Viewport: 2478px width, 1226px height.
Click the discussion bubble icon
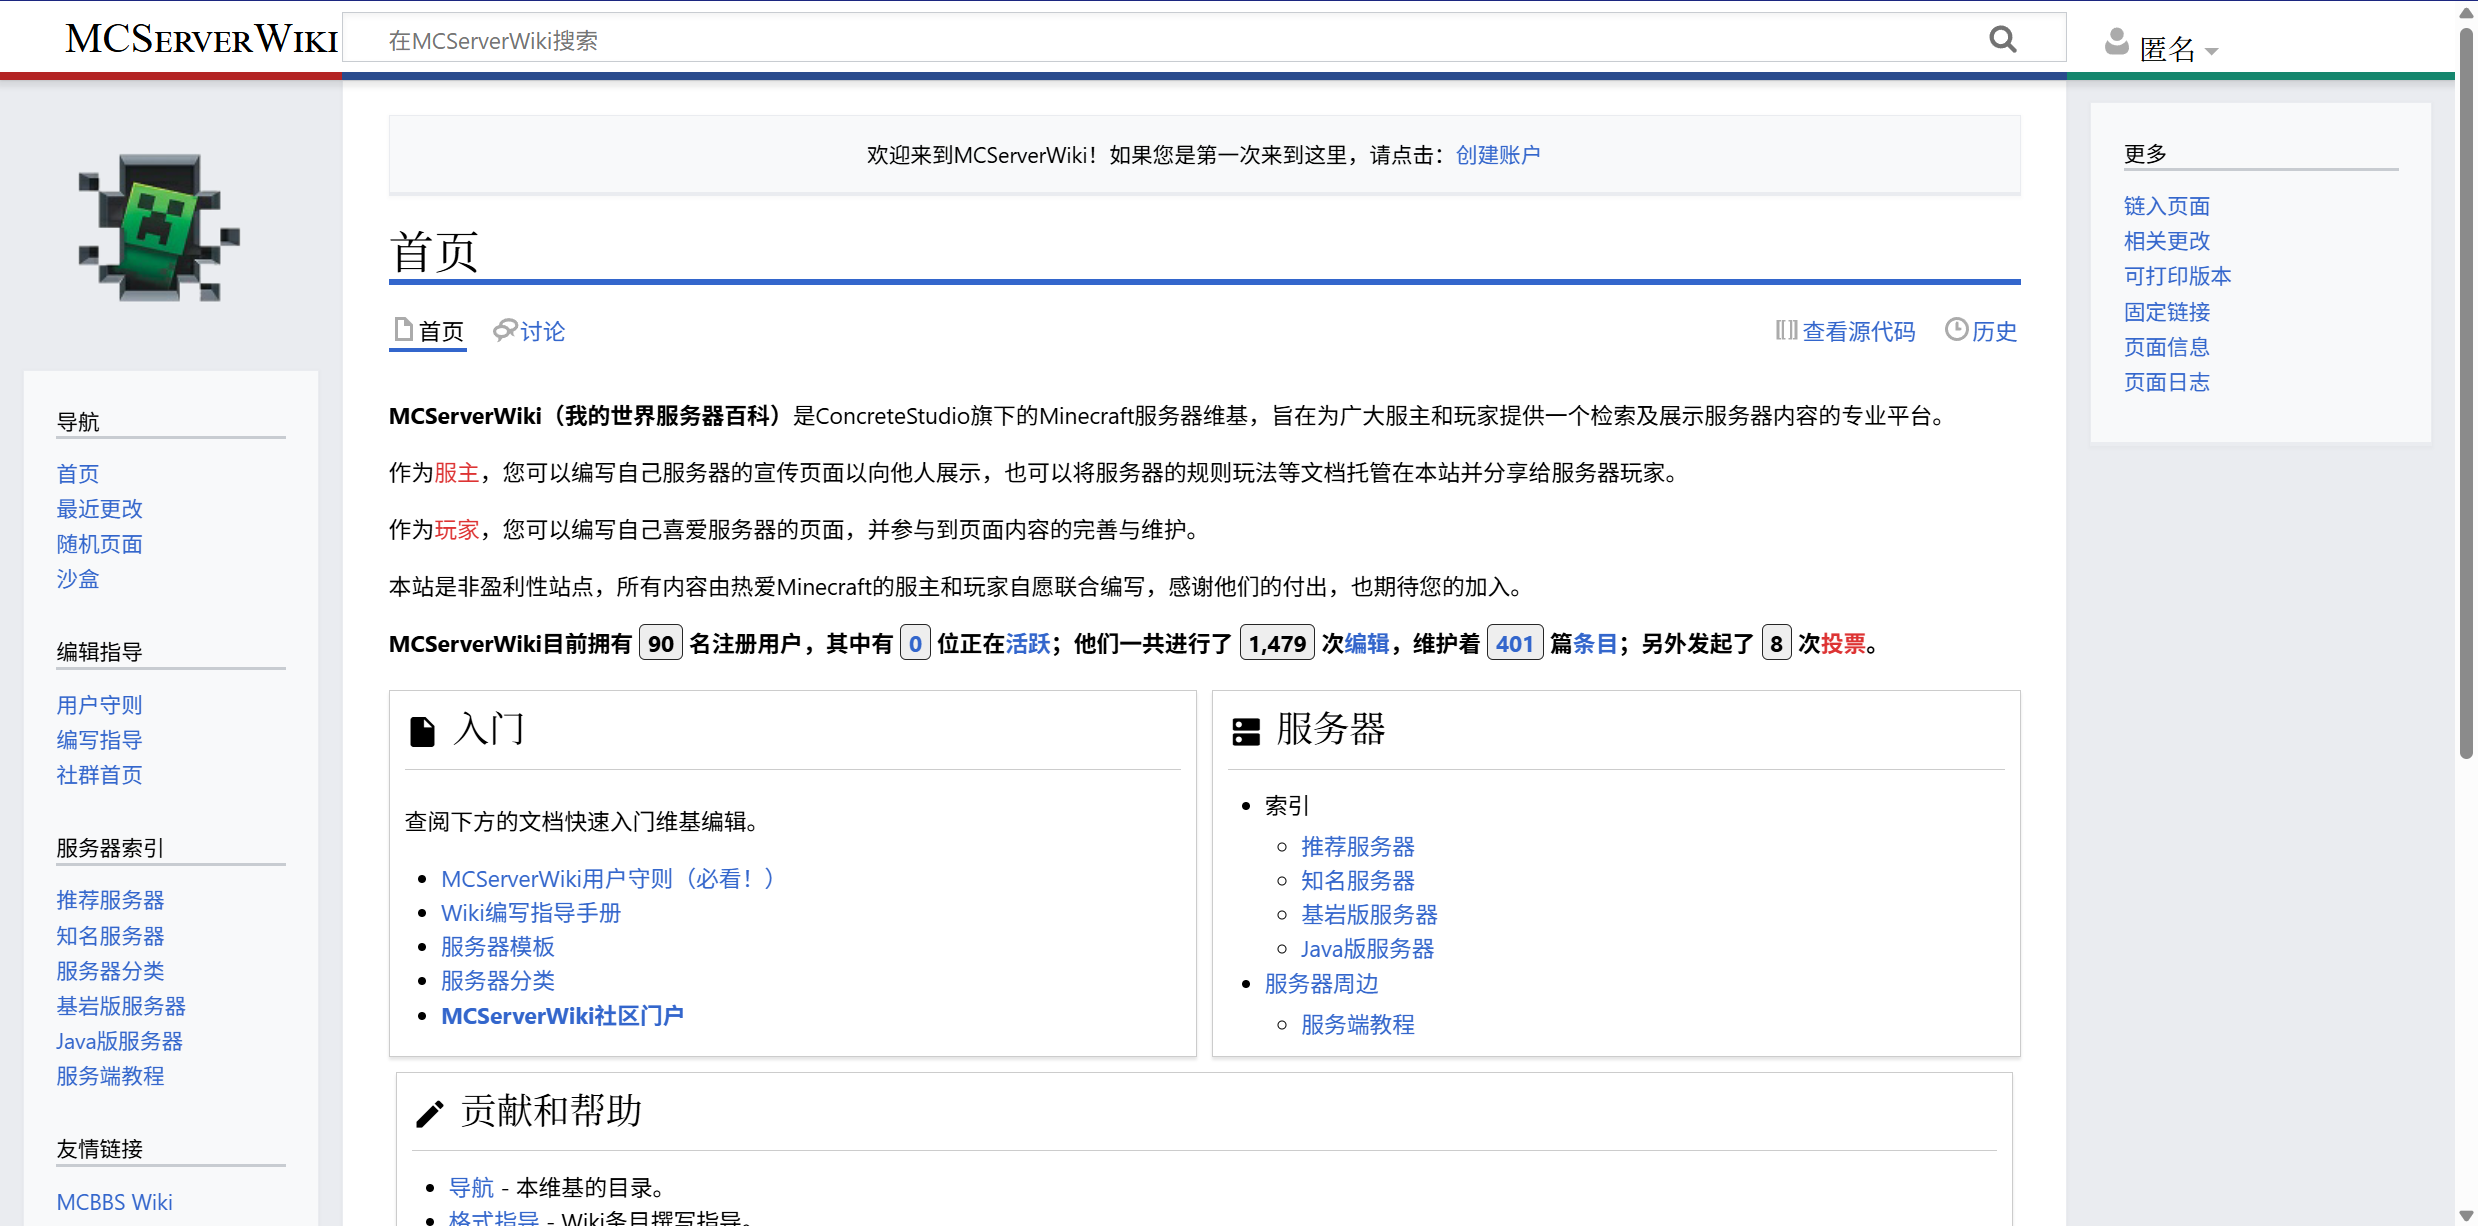[x=504, y=330]
